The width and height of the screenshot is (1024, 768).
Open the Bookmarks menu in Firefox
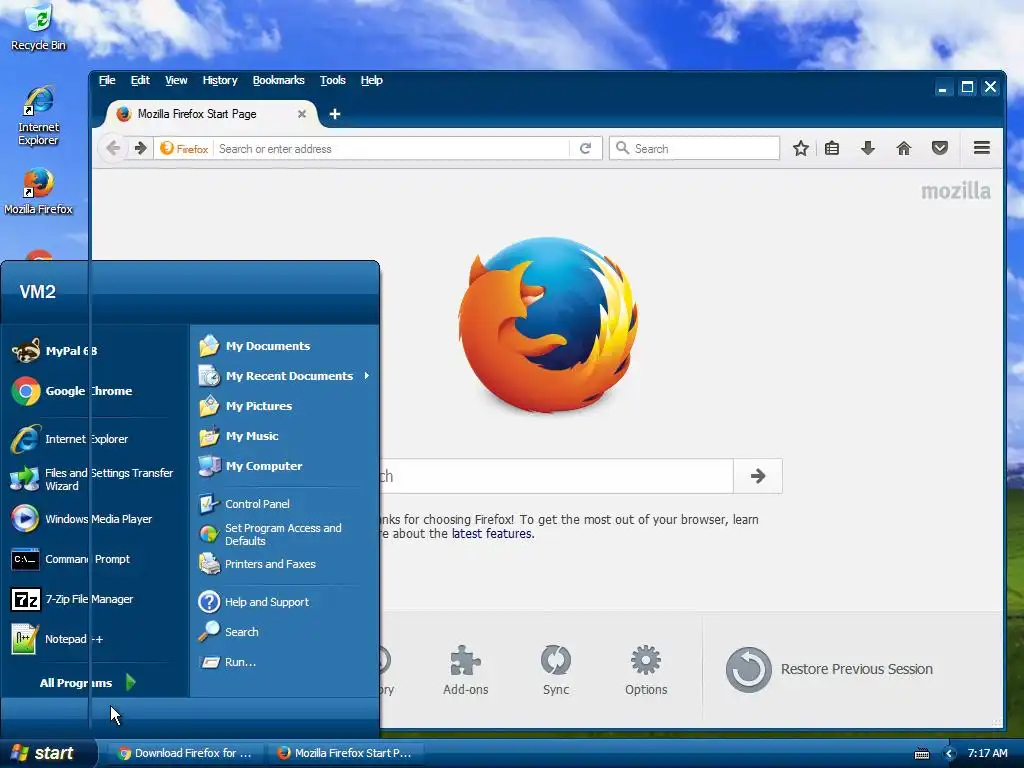(x=278, y=80)
